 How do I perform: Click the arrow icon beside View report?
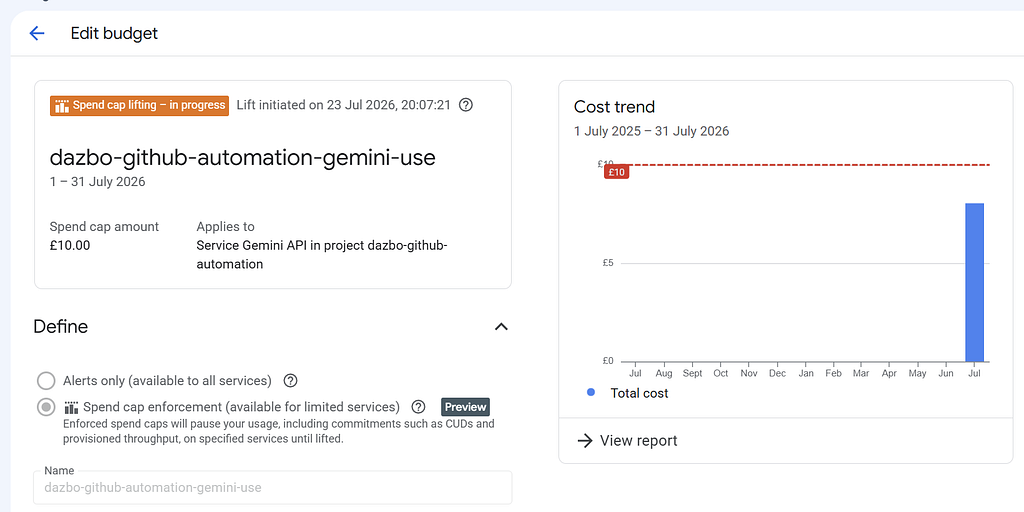584,441
